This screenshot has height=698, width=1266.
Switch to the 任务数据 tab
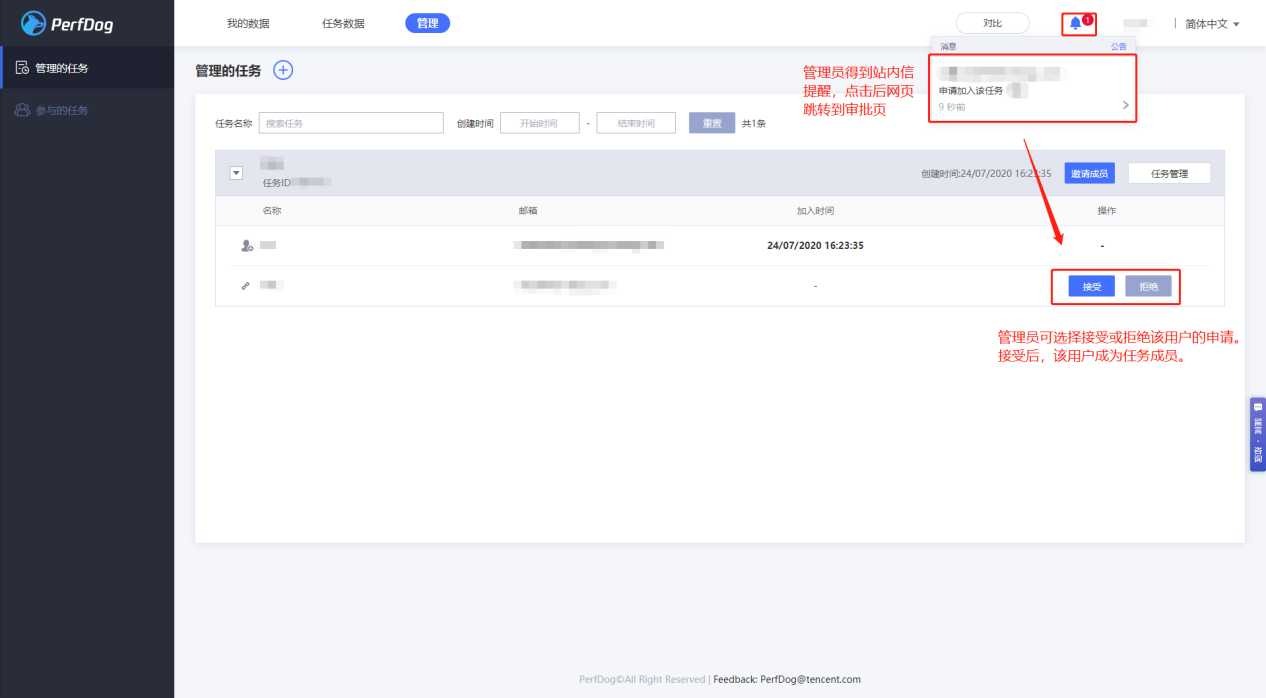pos(343,23)
